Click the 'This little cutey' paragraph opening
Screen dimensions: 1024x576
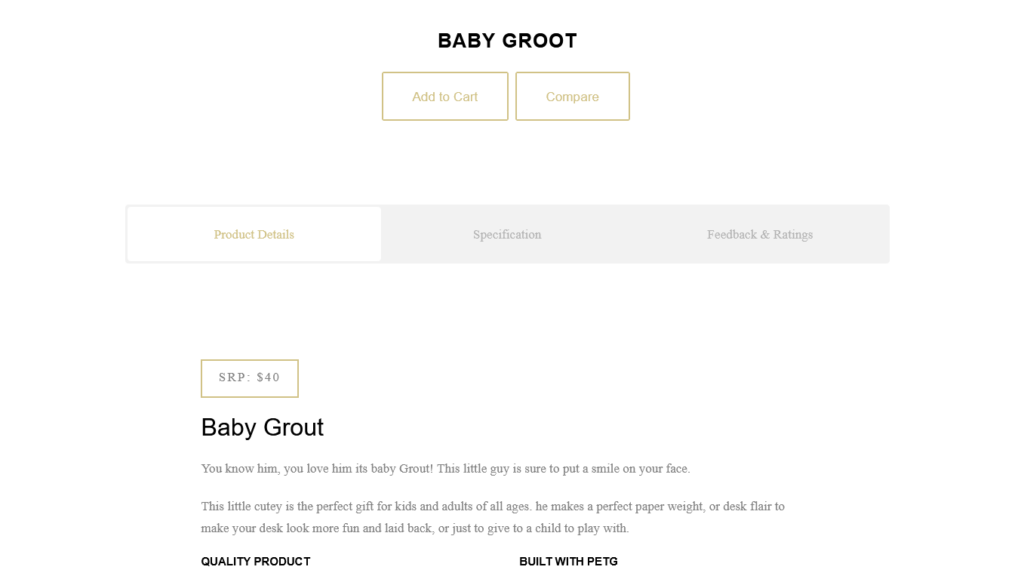click(x=241, y=507)
